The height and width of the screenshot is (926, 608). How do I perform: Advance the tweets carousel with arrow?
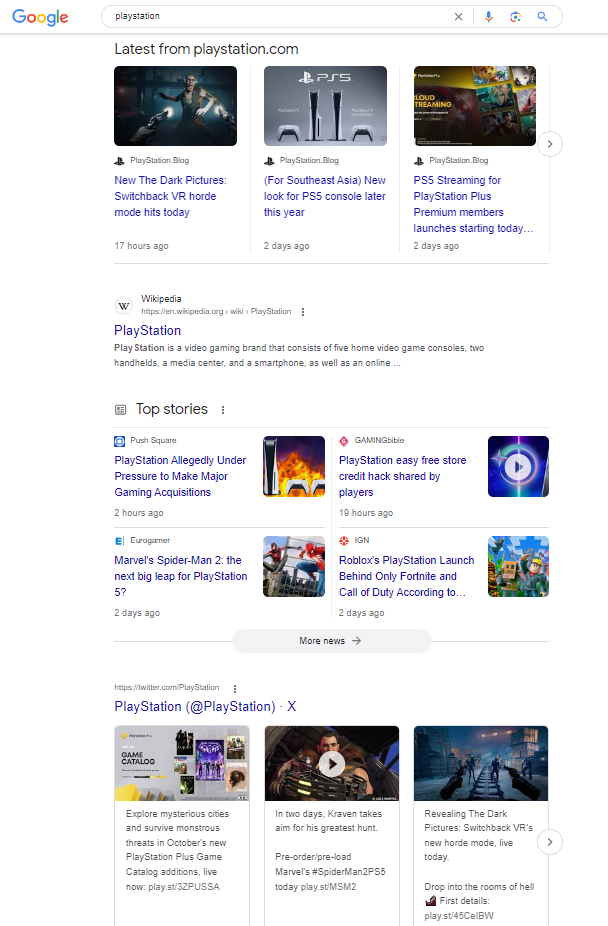click(x=550, y=842)
